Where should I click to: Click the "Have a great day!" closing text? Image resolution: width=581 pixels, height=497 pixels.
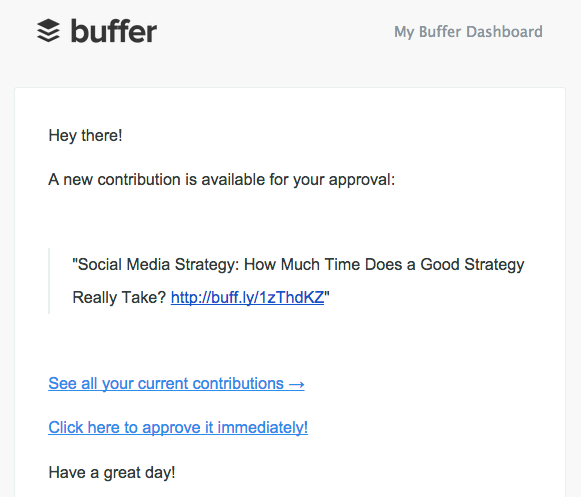tap(112, 473)
